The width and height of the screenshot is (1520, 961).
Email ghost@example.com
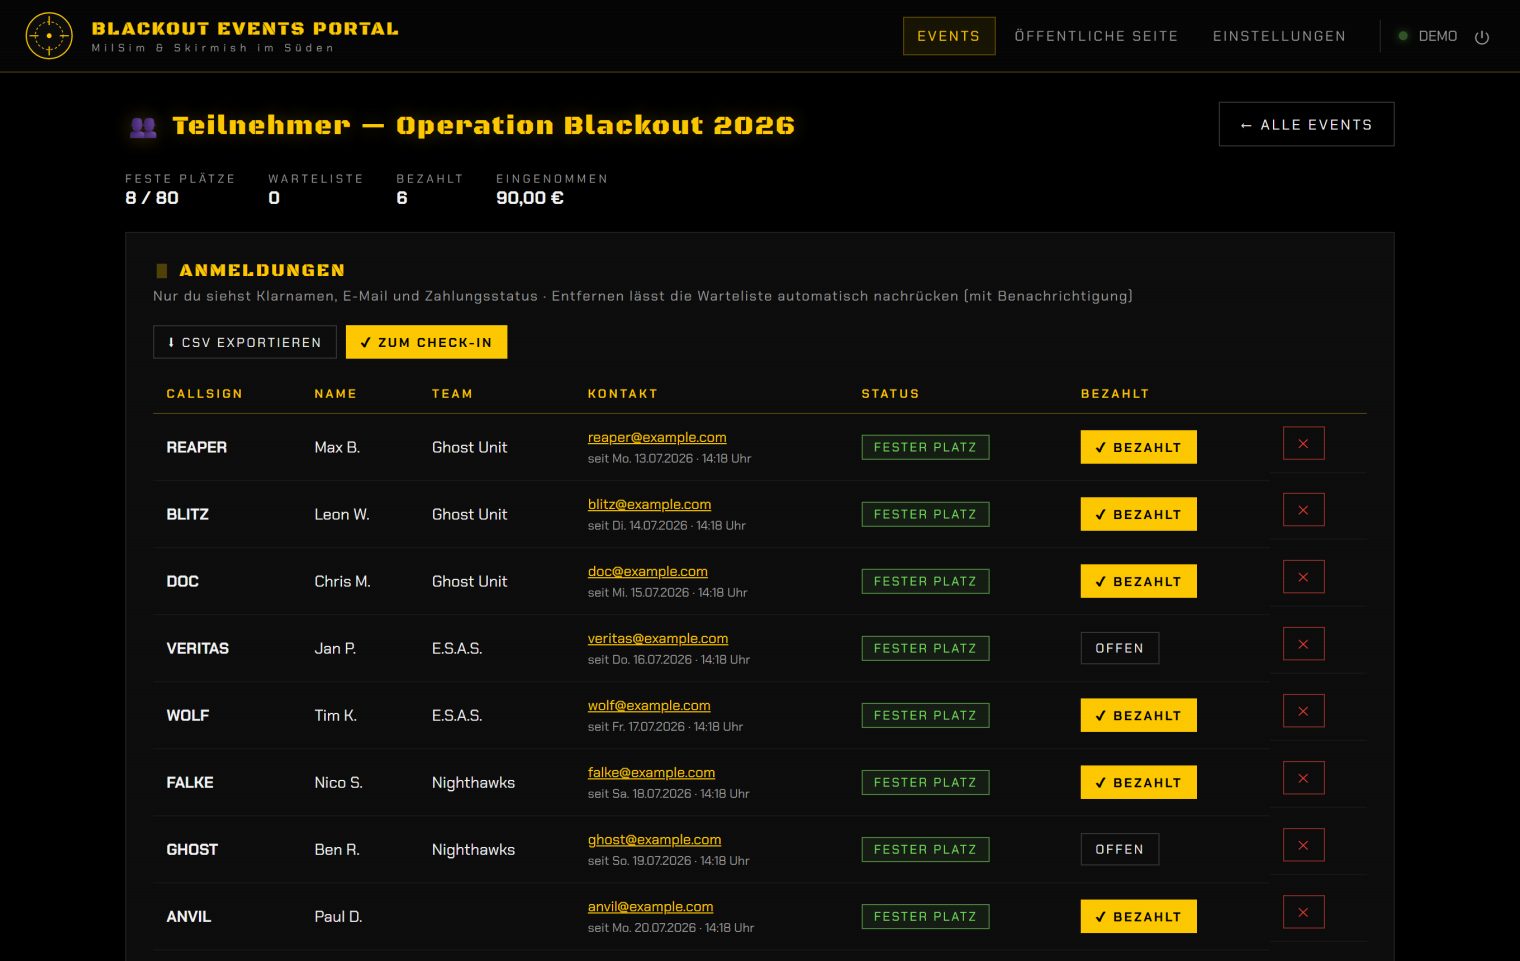click(654, 839)
